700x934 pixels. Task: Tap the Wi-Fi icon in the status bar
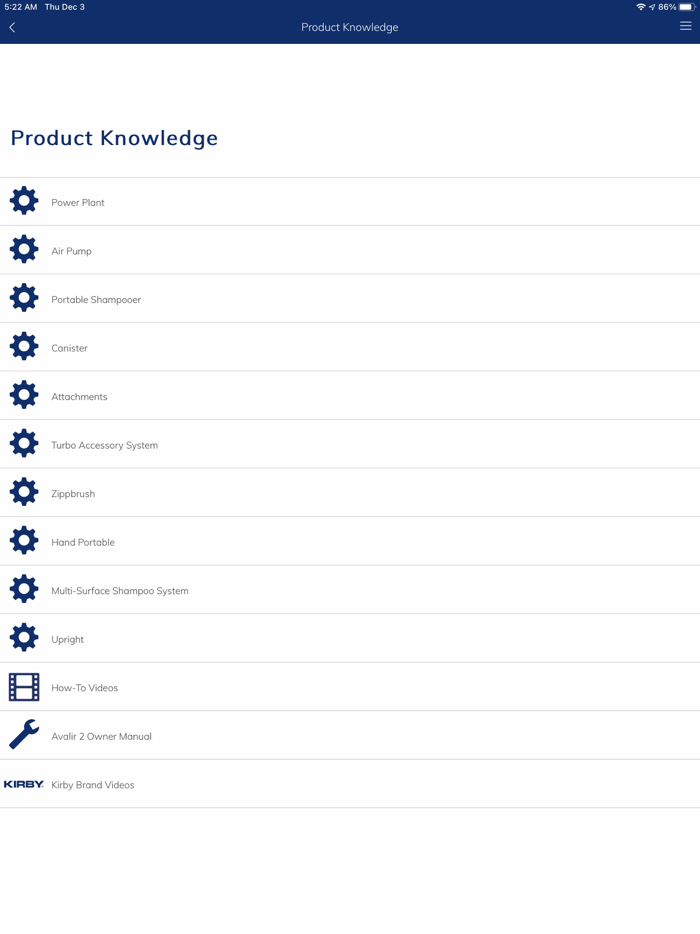640,7
